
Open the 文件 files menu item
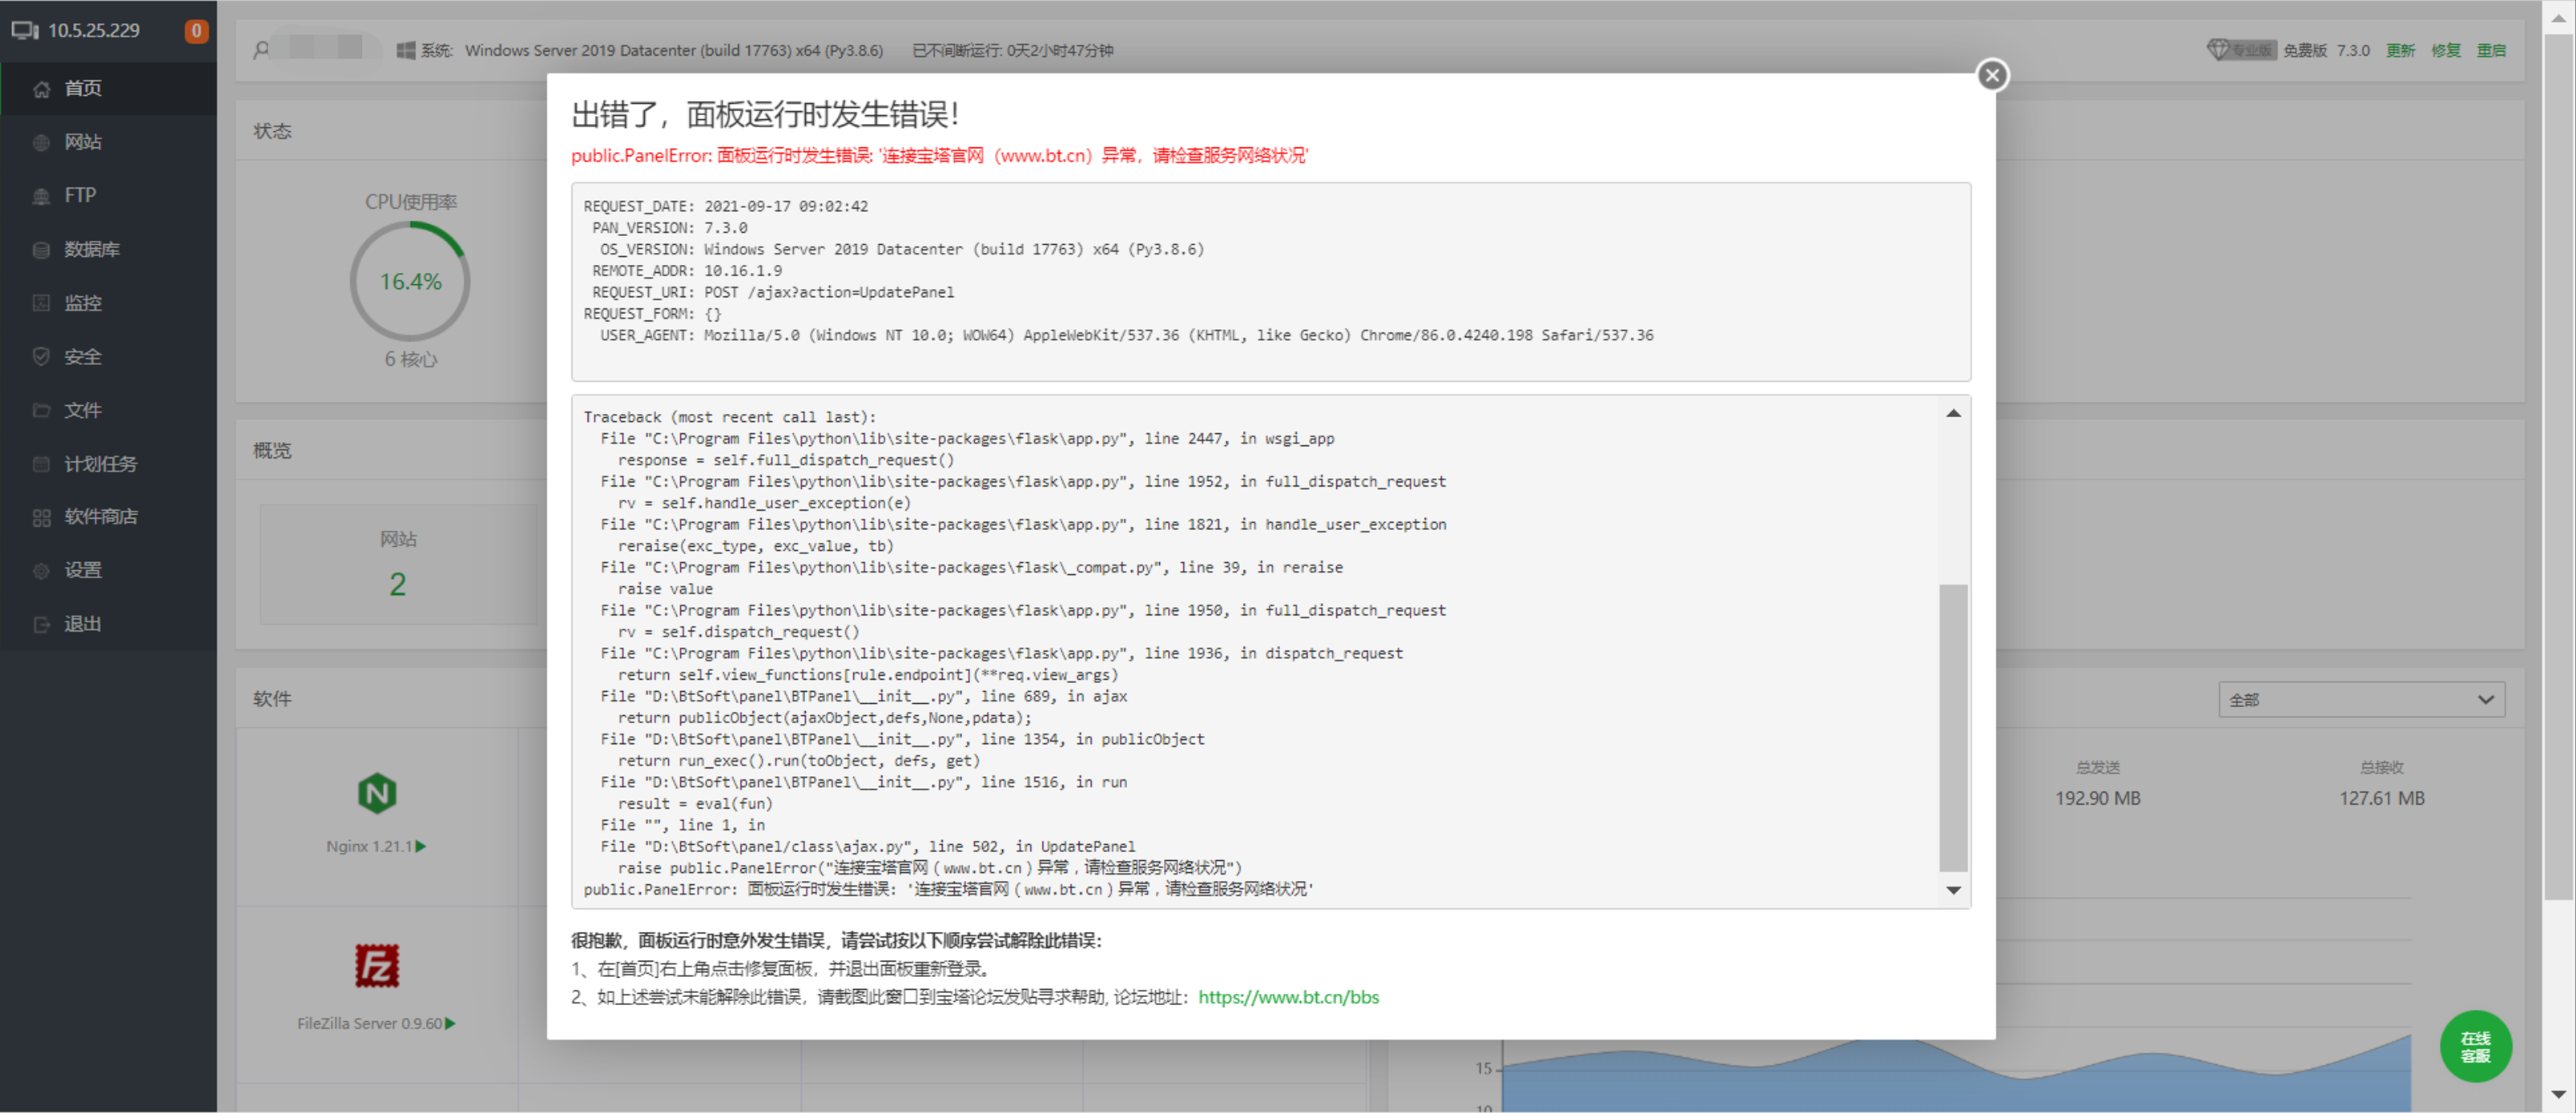[108, 410]
